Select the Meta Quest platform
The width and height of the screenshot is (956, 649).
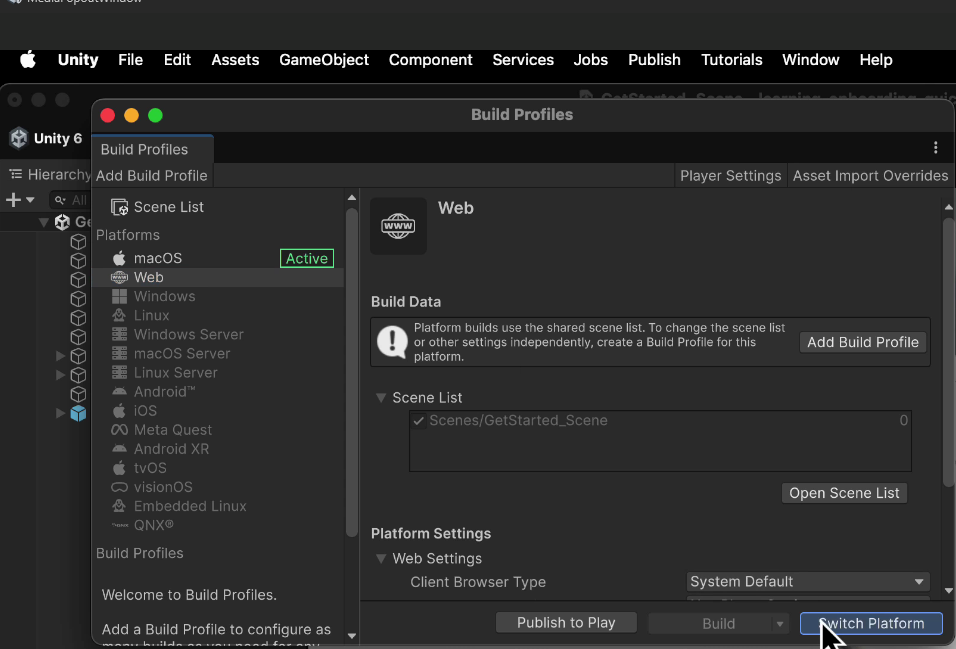coord(218,429)
